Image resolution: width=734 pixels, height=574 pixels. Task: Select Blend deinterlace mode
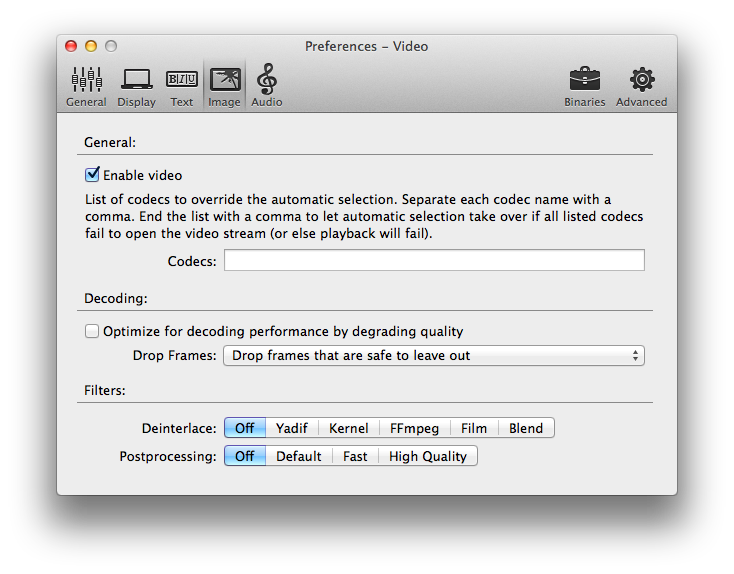525,428
